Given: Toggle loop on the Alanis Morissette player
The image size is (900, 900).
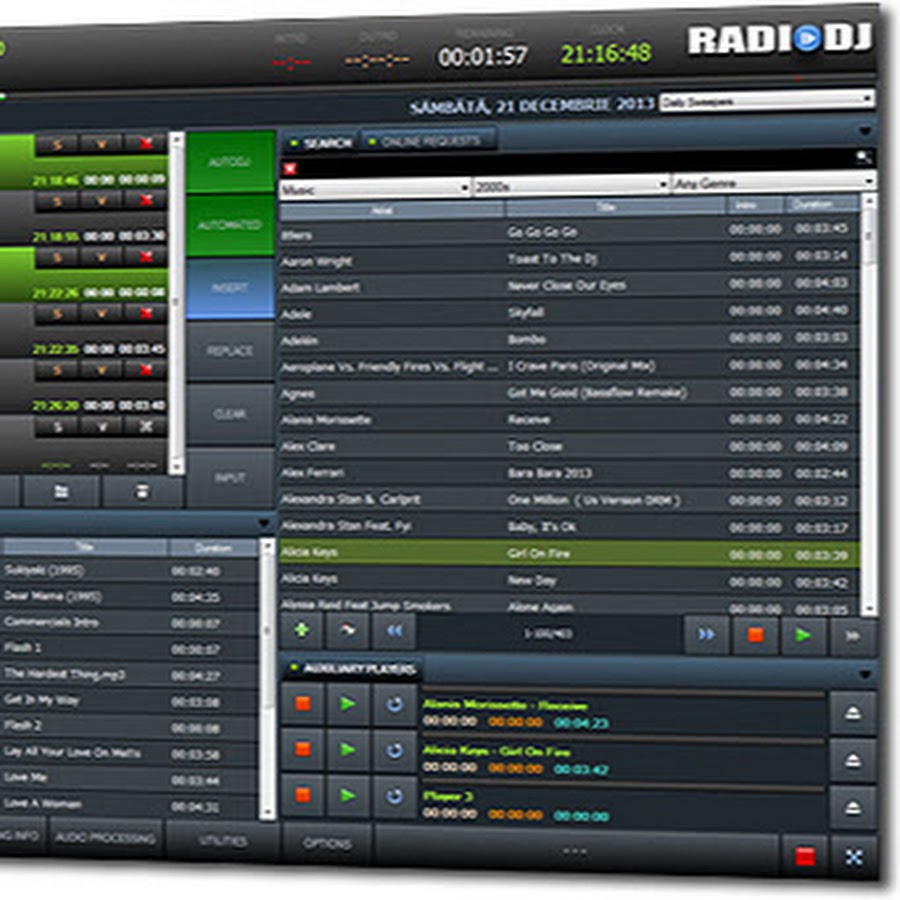Looking at the screenshot, I should (x=394, y=705).
